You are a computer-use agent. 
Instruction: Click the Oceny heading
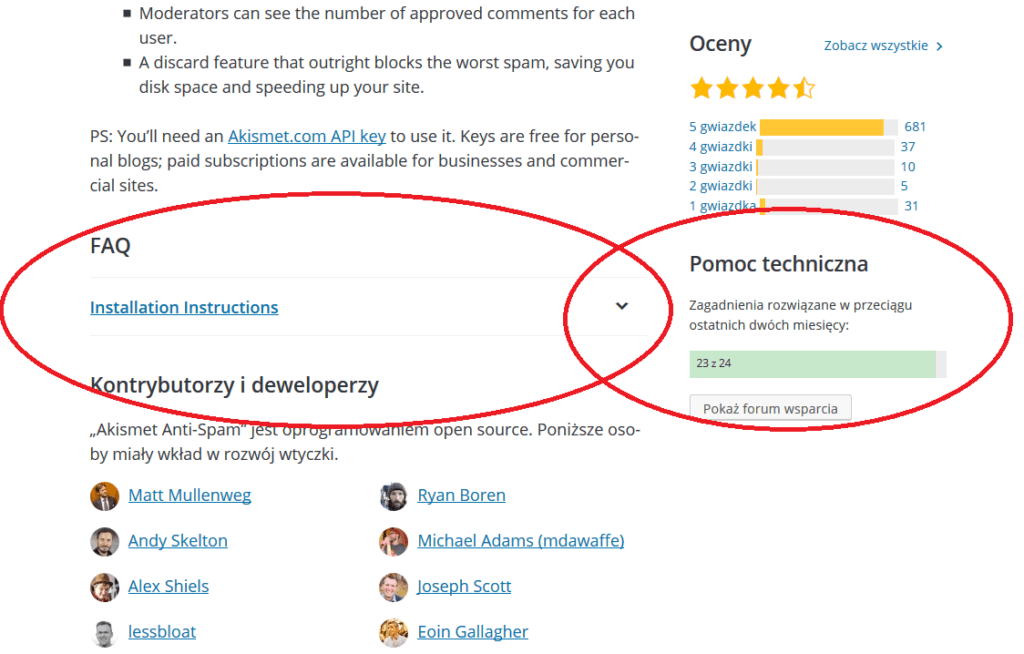(720, 44)
